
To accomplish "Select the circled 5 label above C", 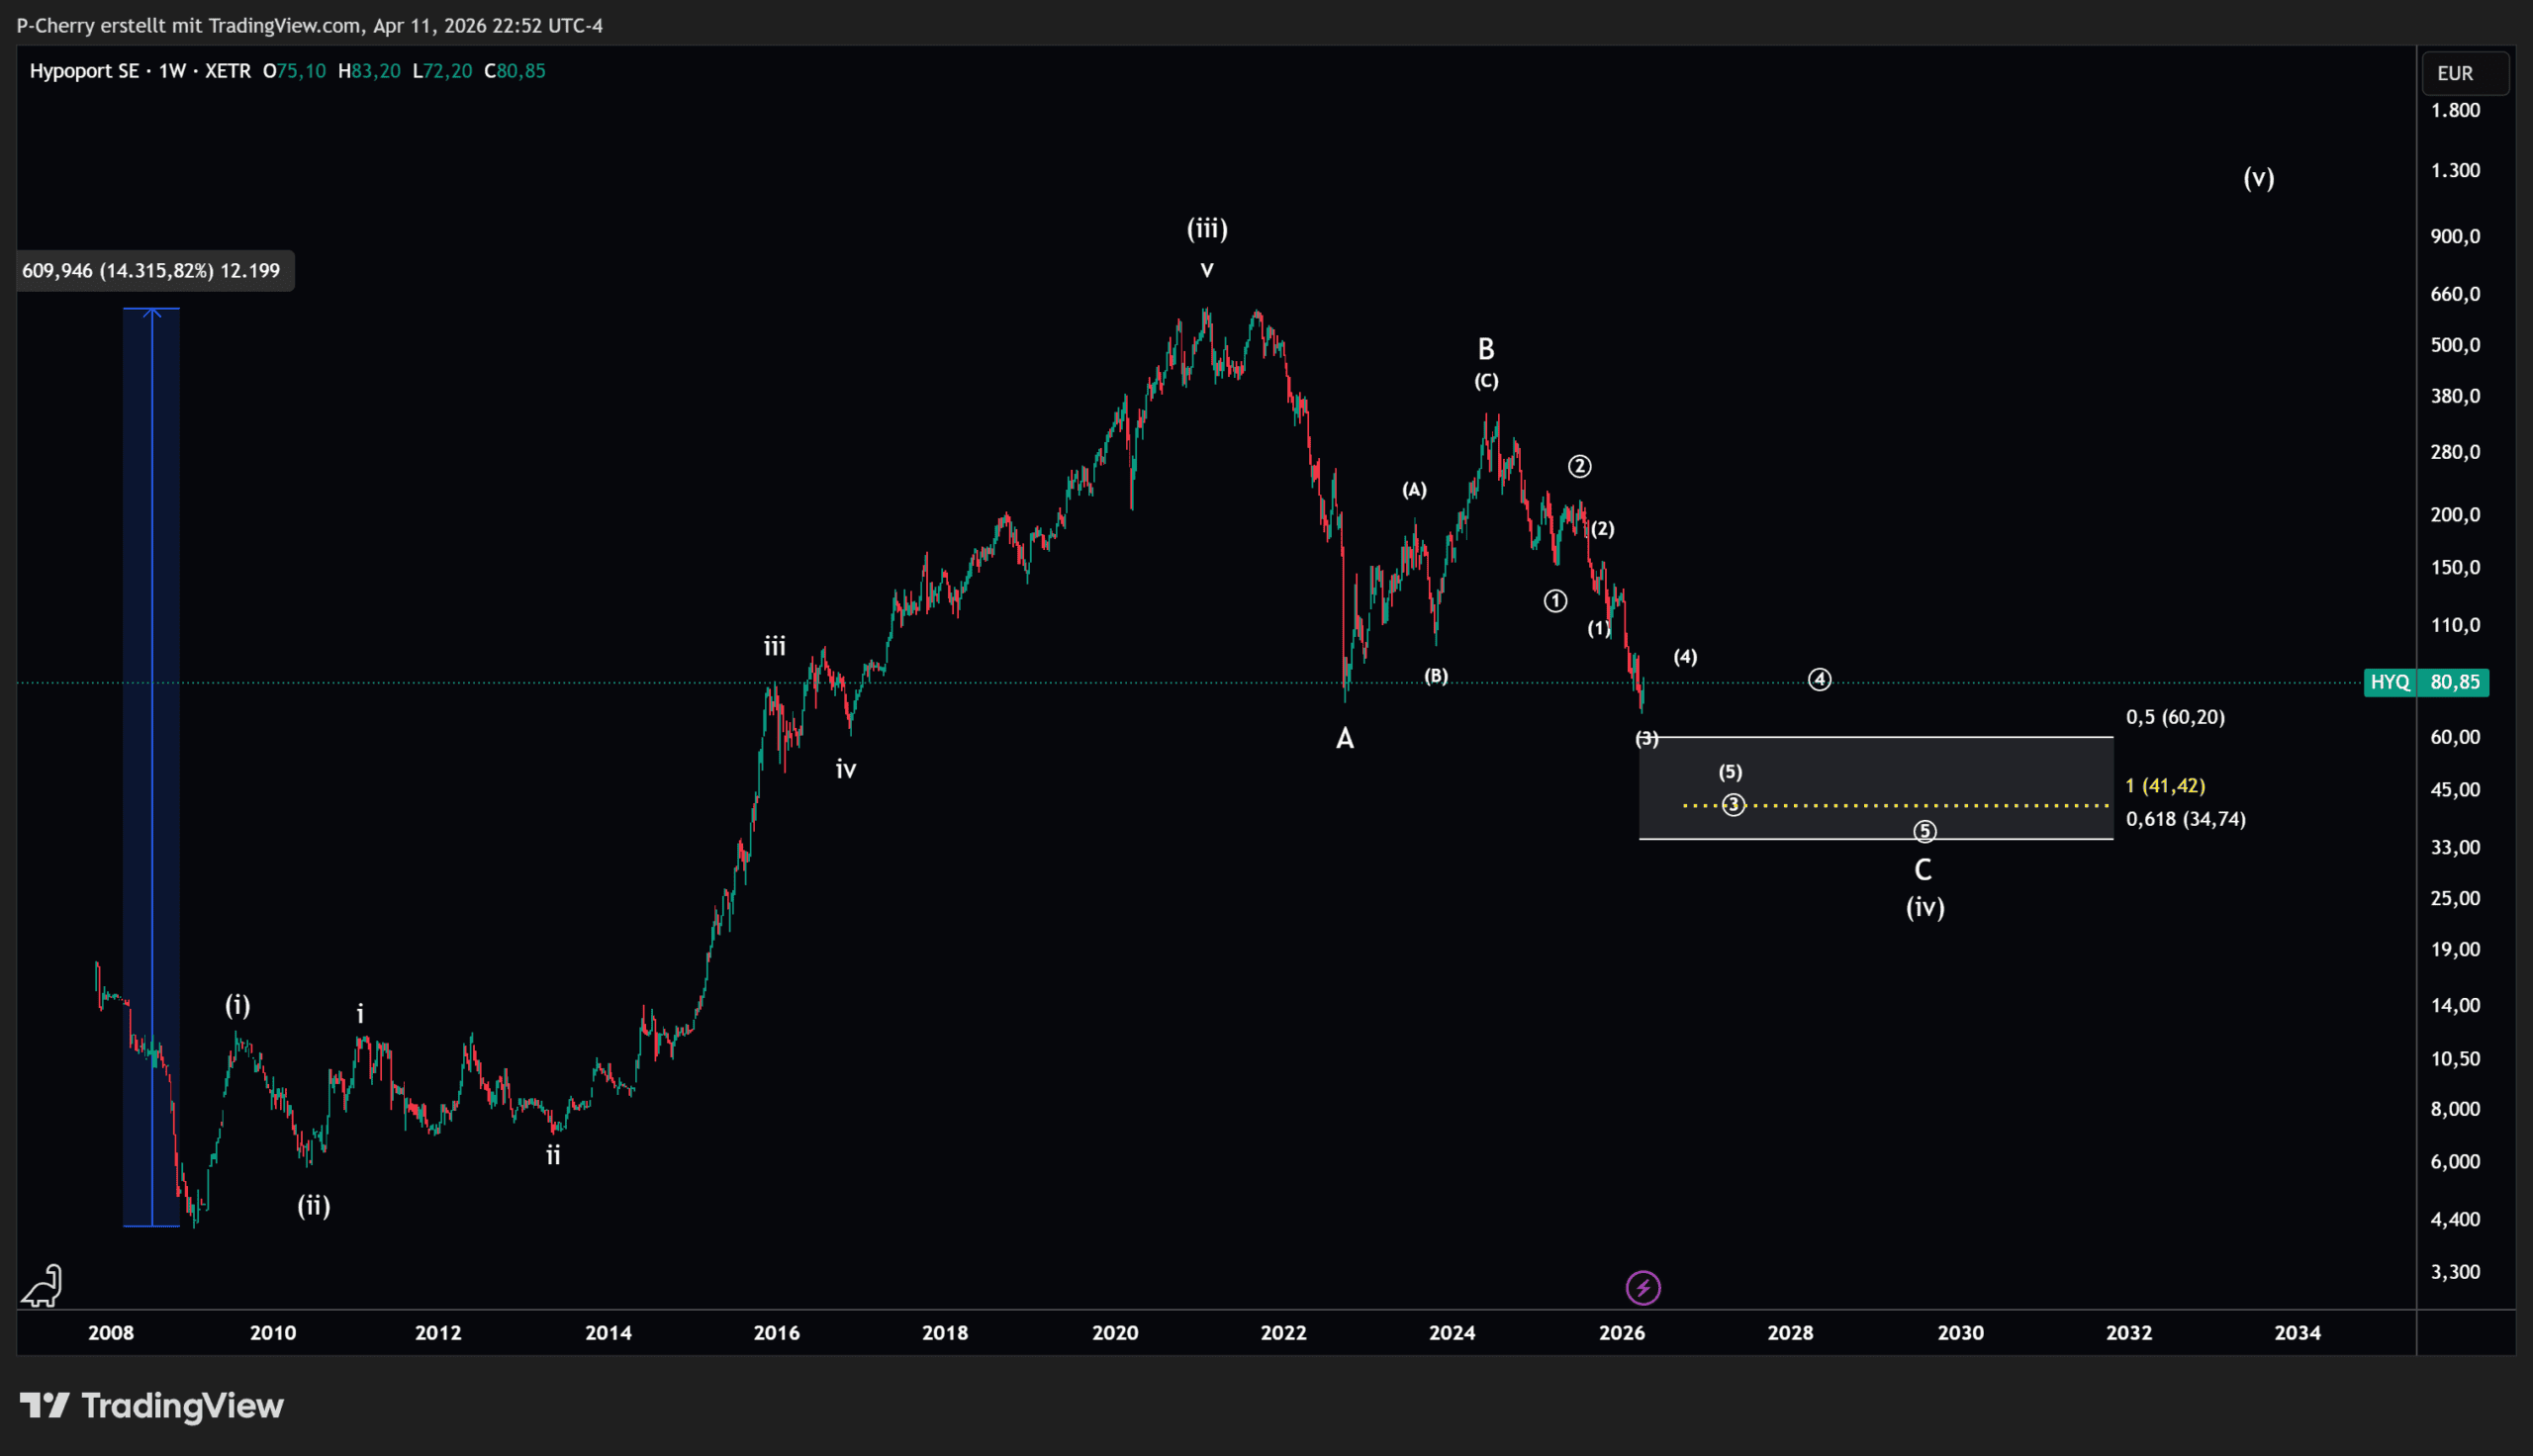I will [x=1924, y=831].
